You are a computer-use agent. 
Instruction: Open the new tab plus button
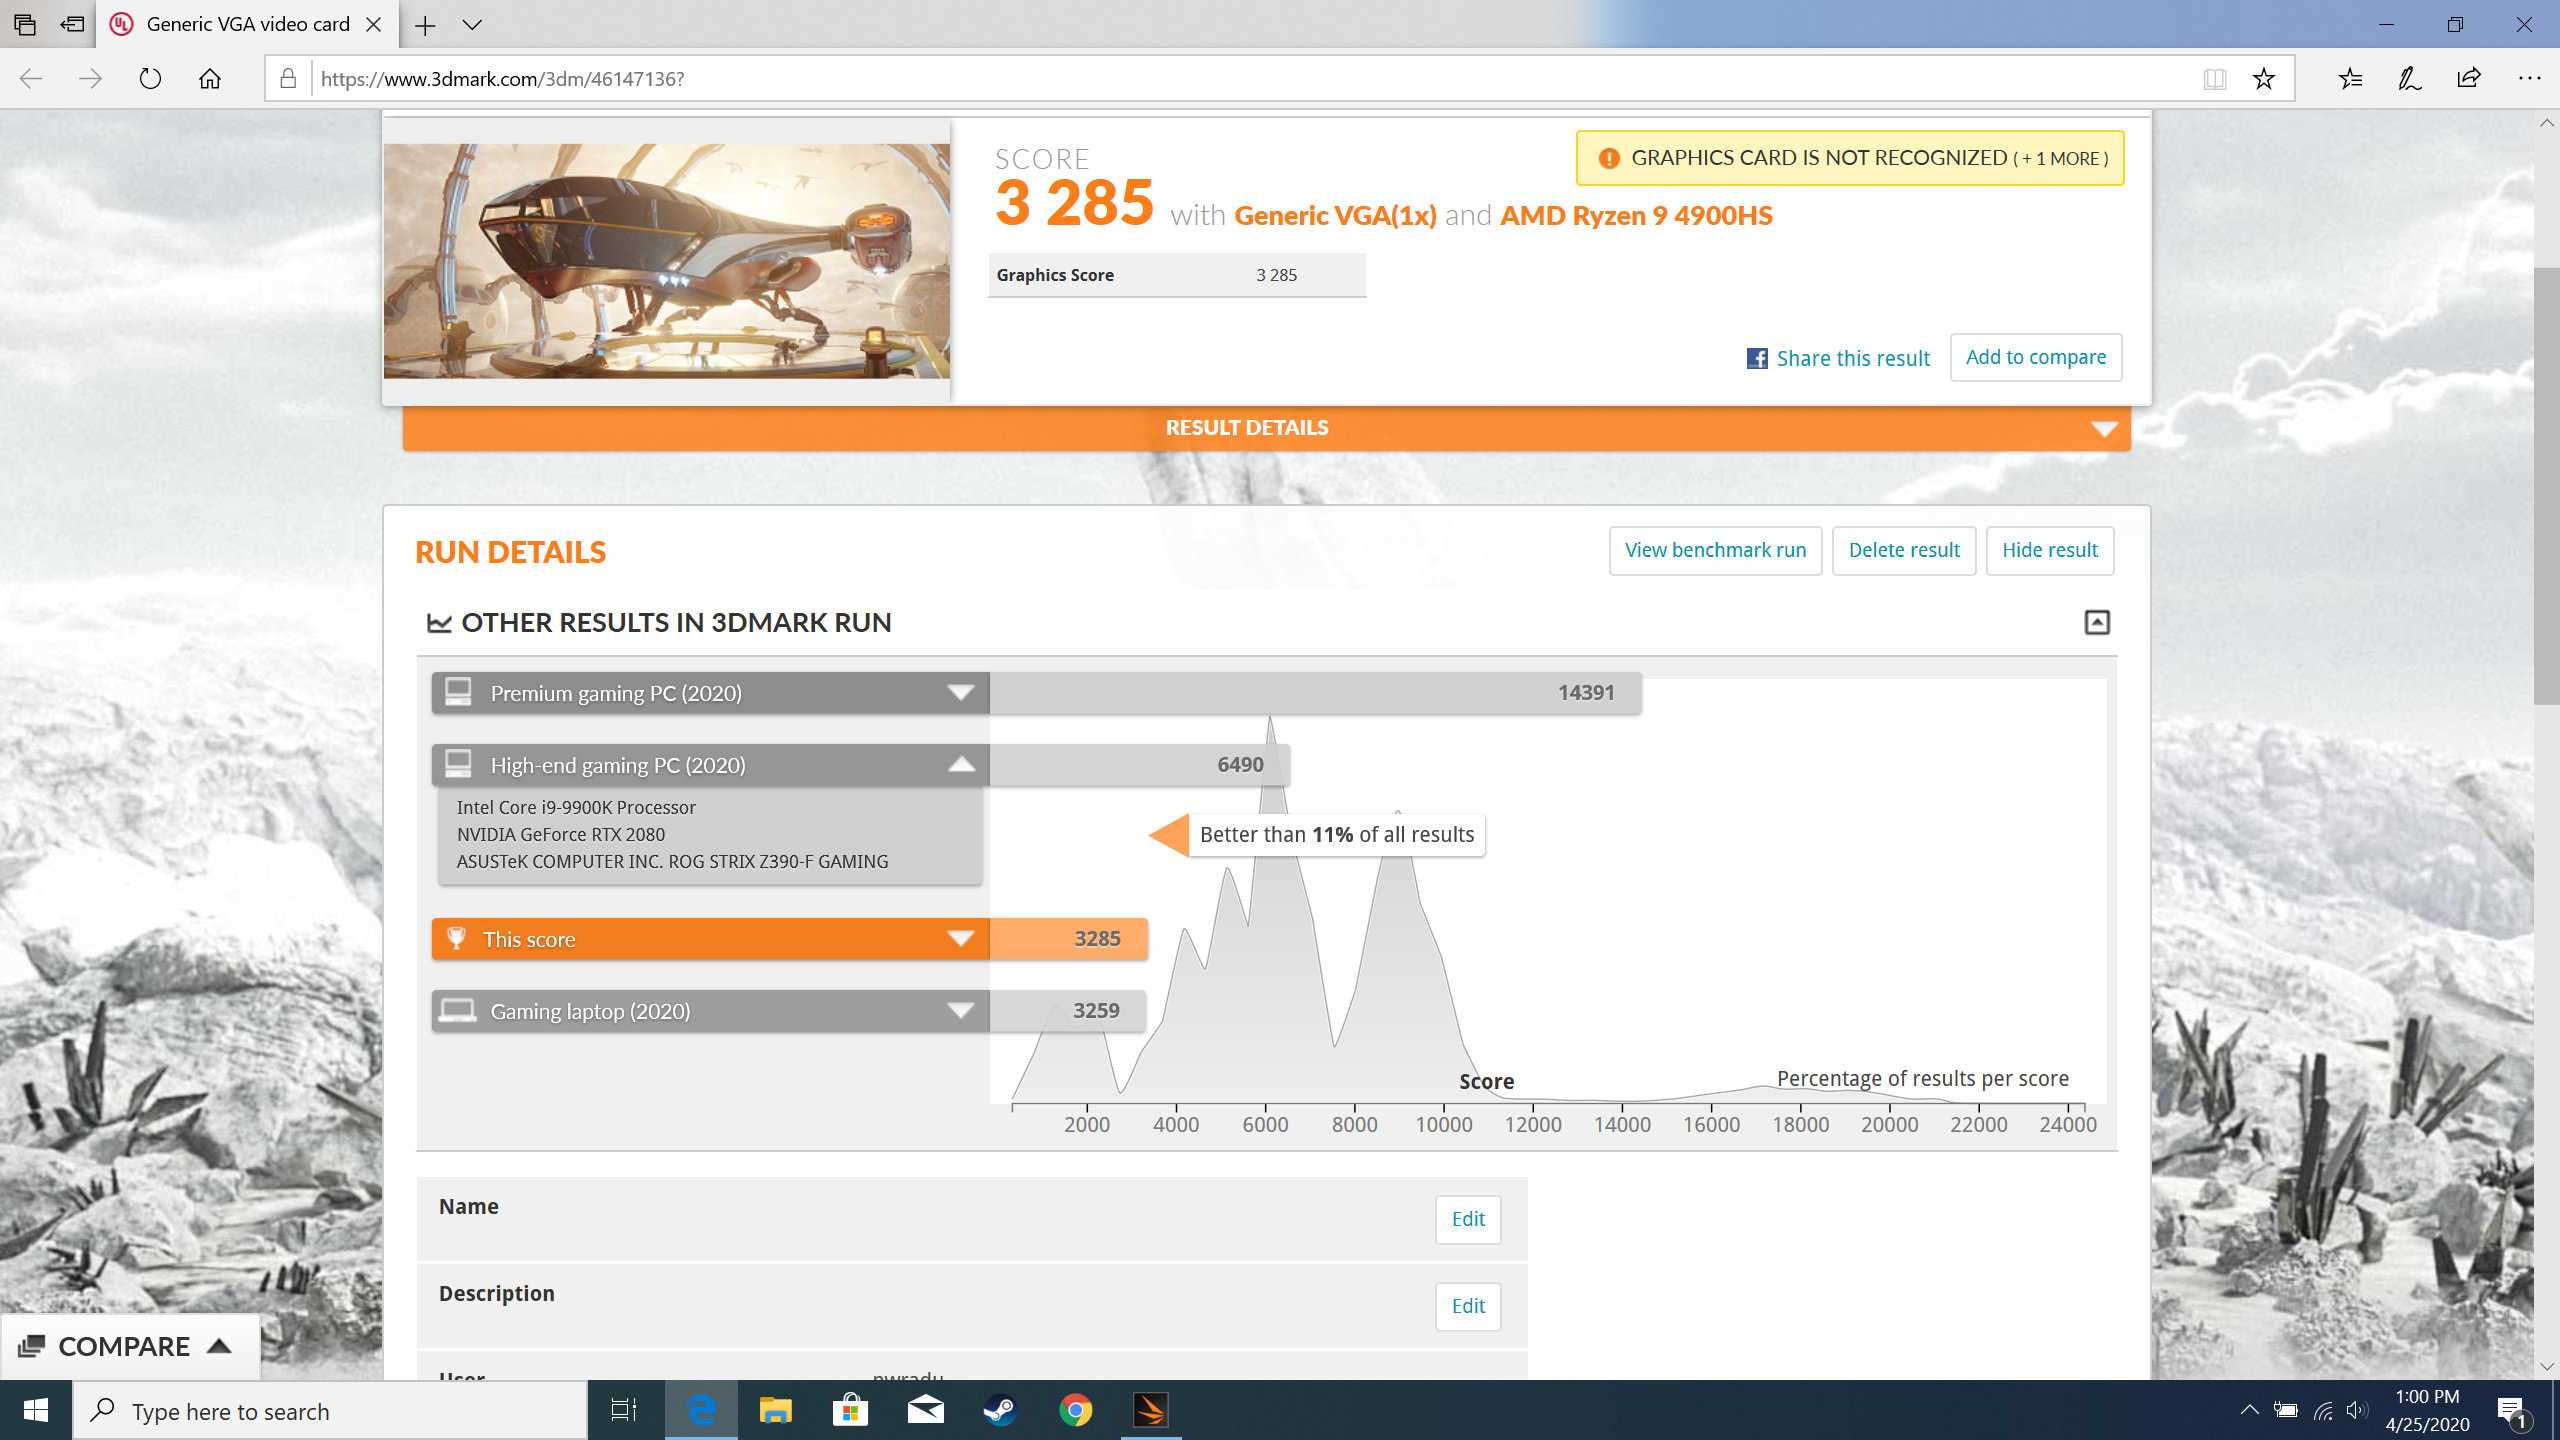426,25
